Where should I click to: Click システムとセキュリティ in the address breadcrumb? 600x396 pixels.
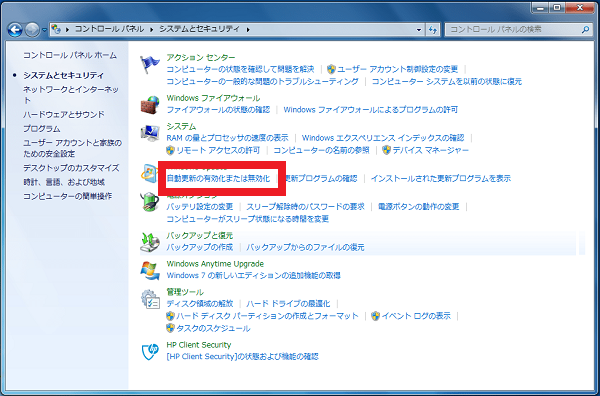pos(199,29)
